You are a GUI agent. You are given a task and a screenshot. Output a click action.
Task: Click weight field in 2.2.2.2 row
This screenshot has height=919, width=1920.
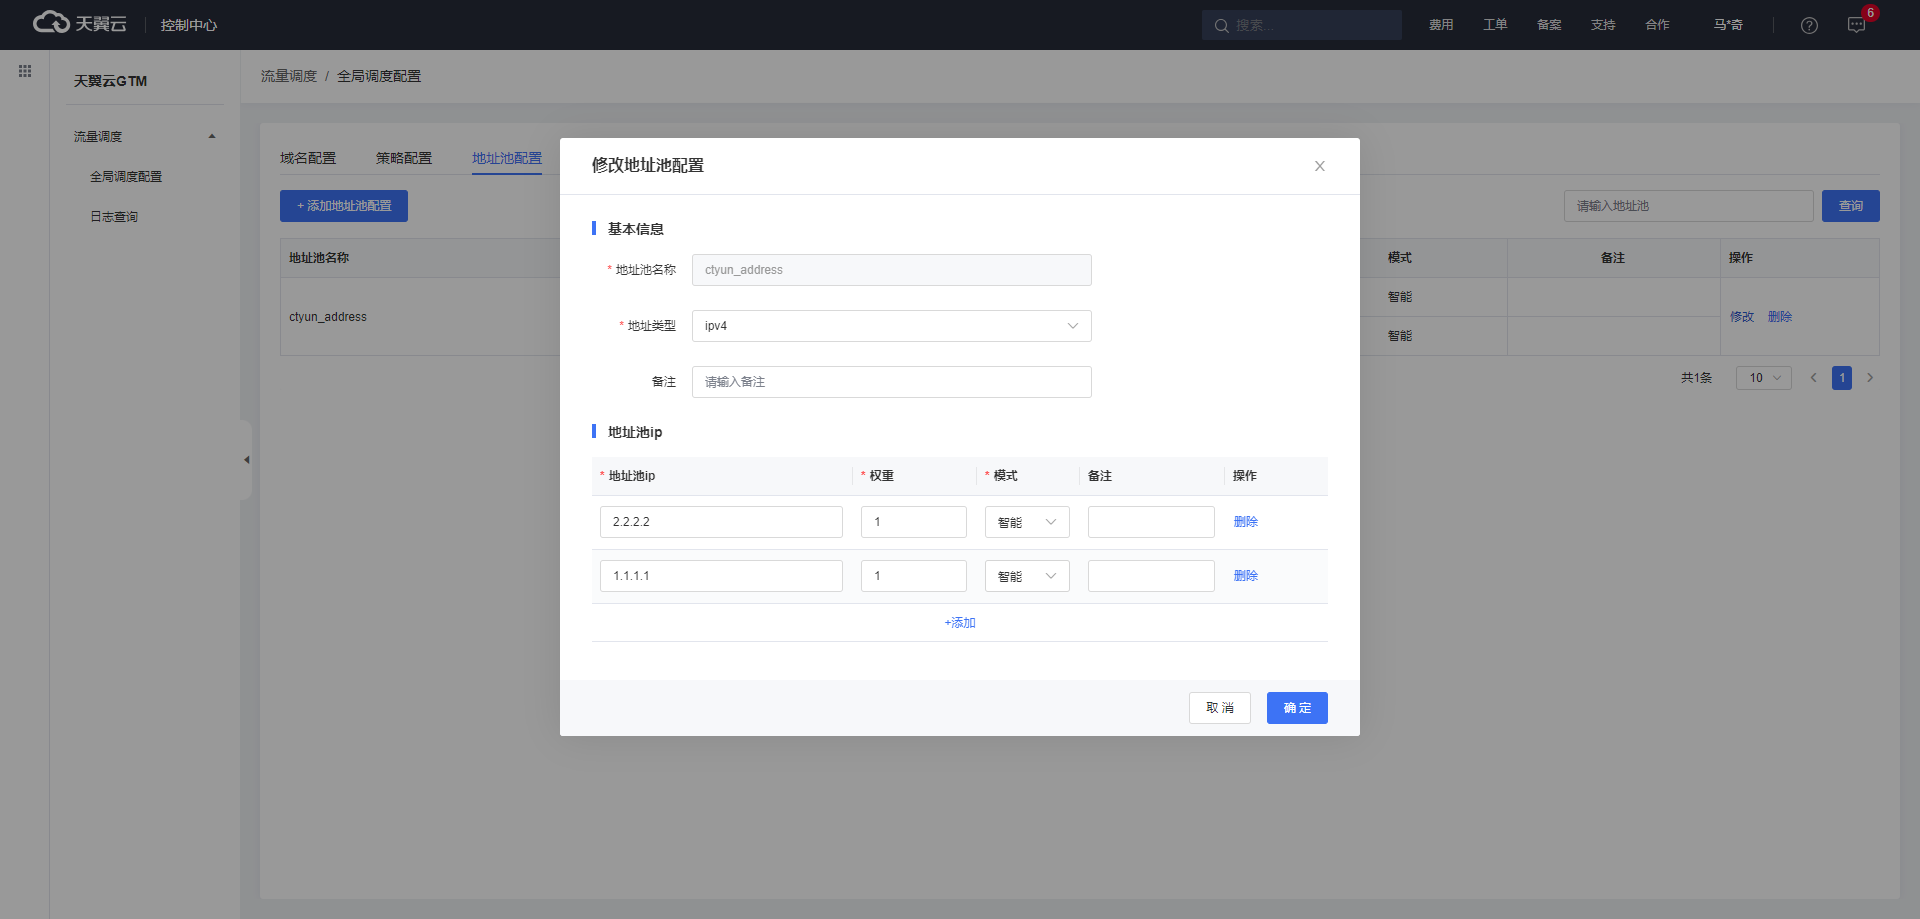[x=914, y=522]
